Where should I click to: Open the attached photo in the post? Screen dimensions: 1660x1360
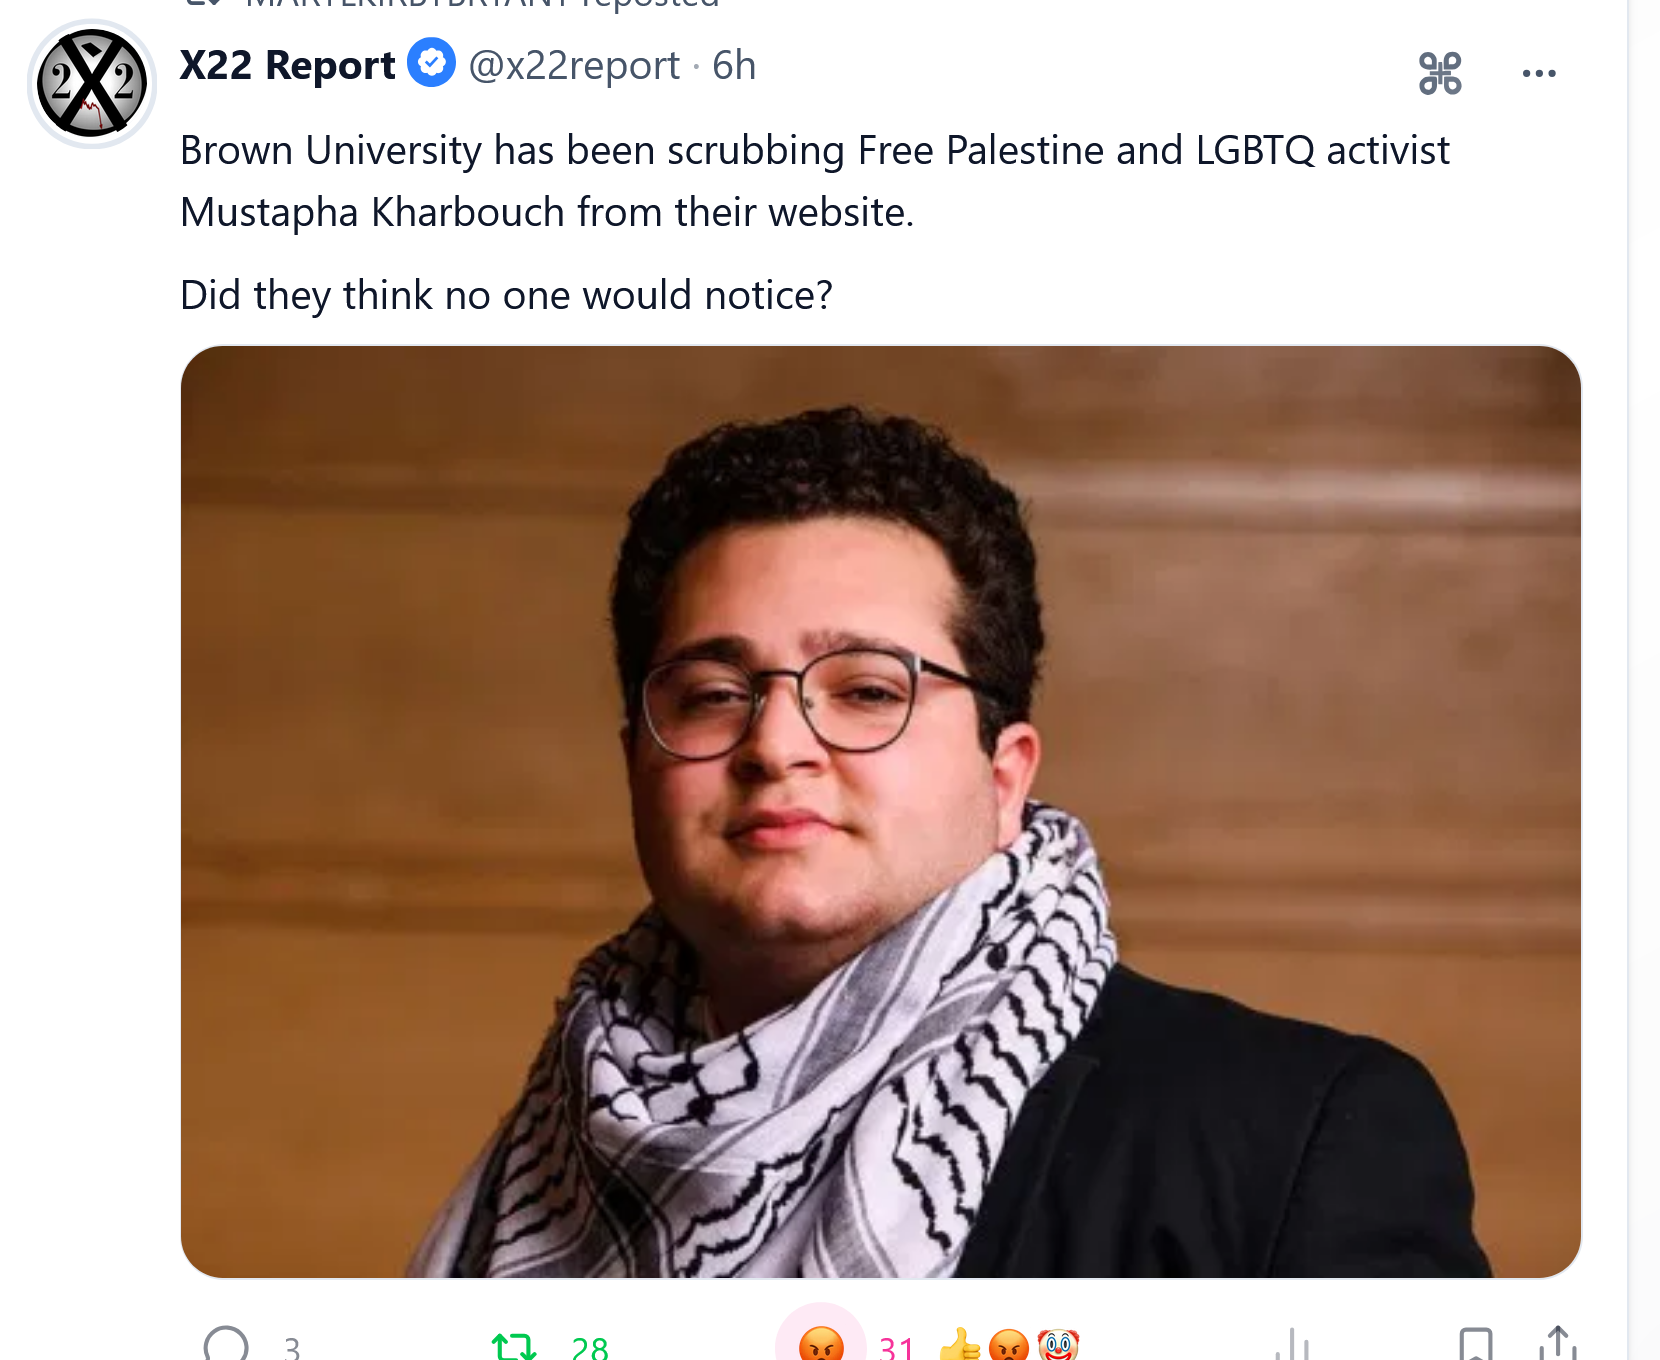[x=880, y=811]
